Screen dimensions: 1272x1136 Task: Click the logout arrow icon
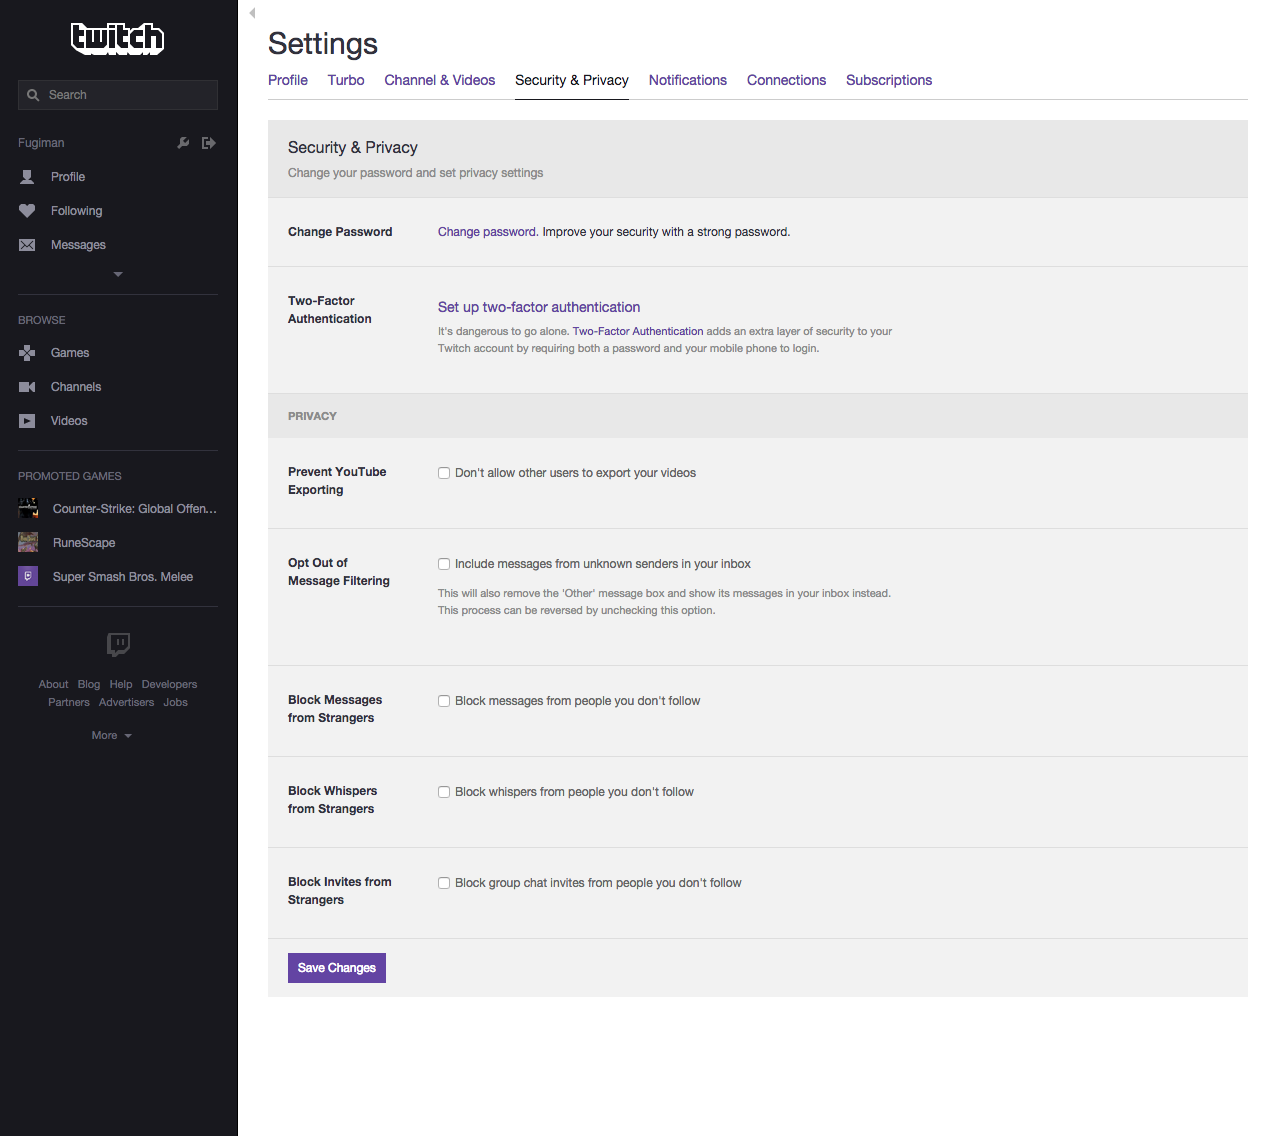pos(209,143)
